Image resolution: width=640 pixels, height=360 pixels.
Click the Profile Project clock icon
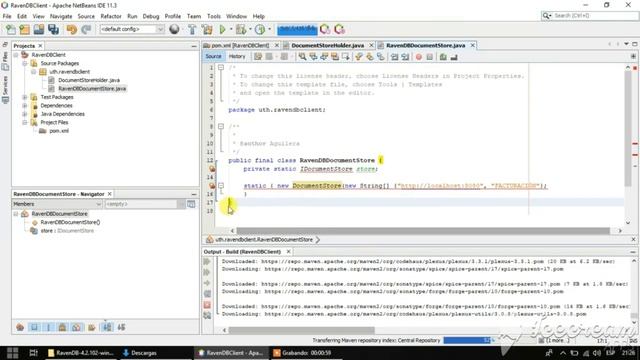(260, 29)
